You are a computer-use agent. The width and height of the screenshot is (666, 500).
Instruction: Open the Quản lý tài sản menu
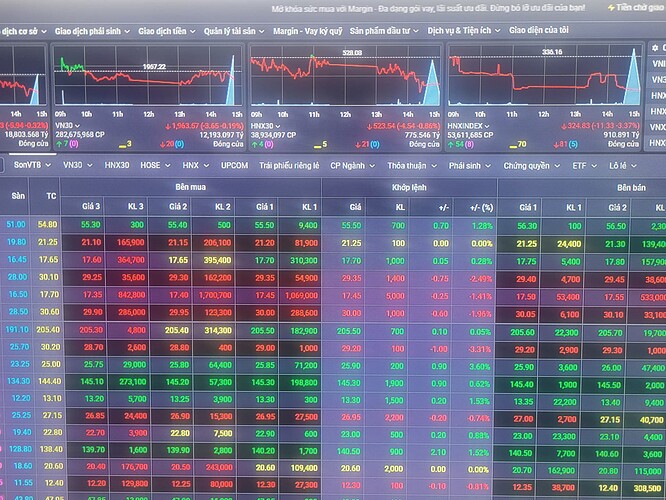coord(234,31)
